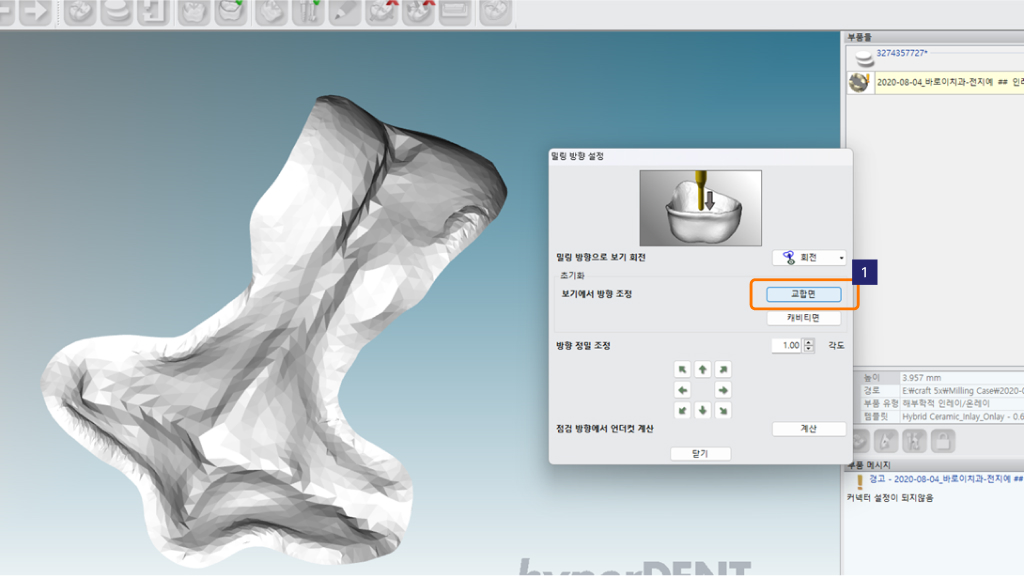This screenshot has height=576, width=1024.
Task: Click the lower-left diagonal arrow icon
Action: click(x=683, y=410)
